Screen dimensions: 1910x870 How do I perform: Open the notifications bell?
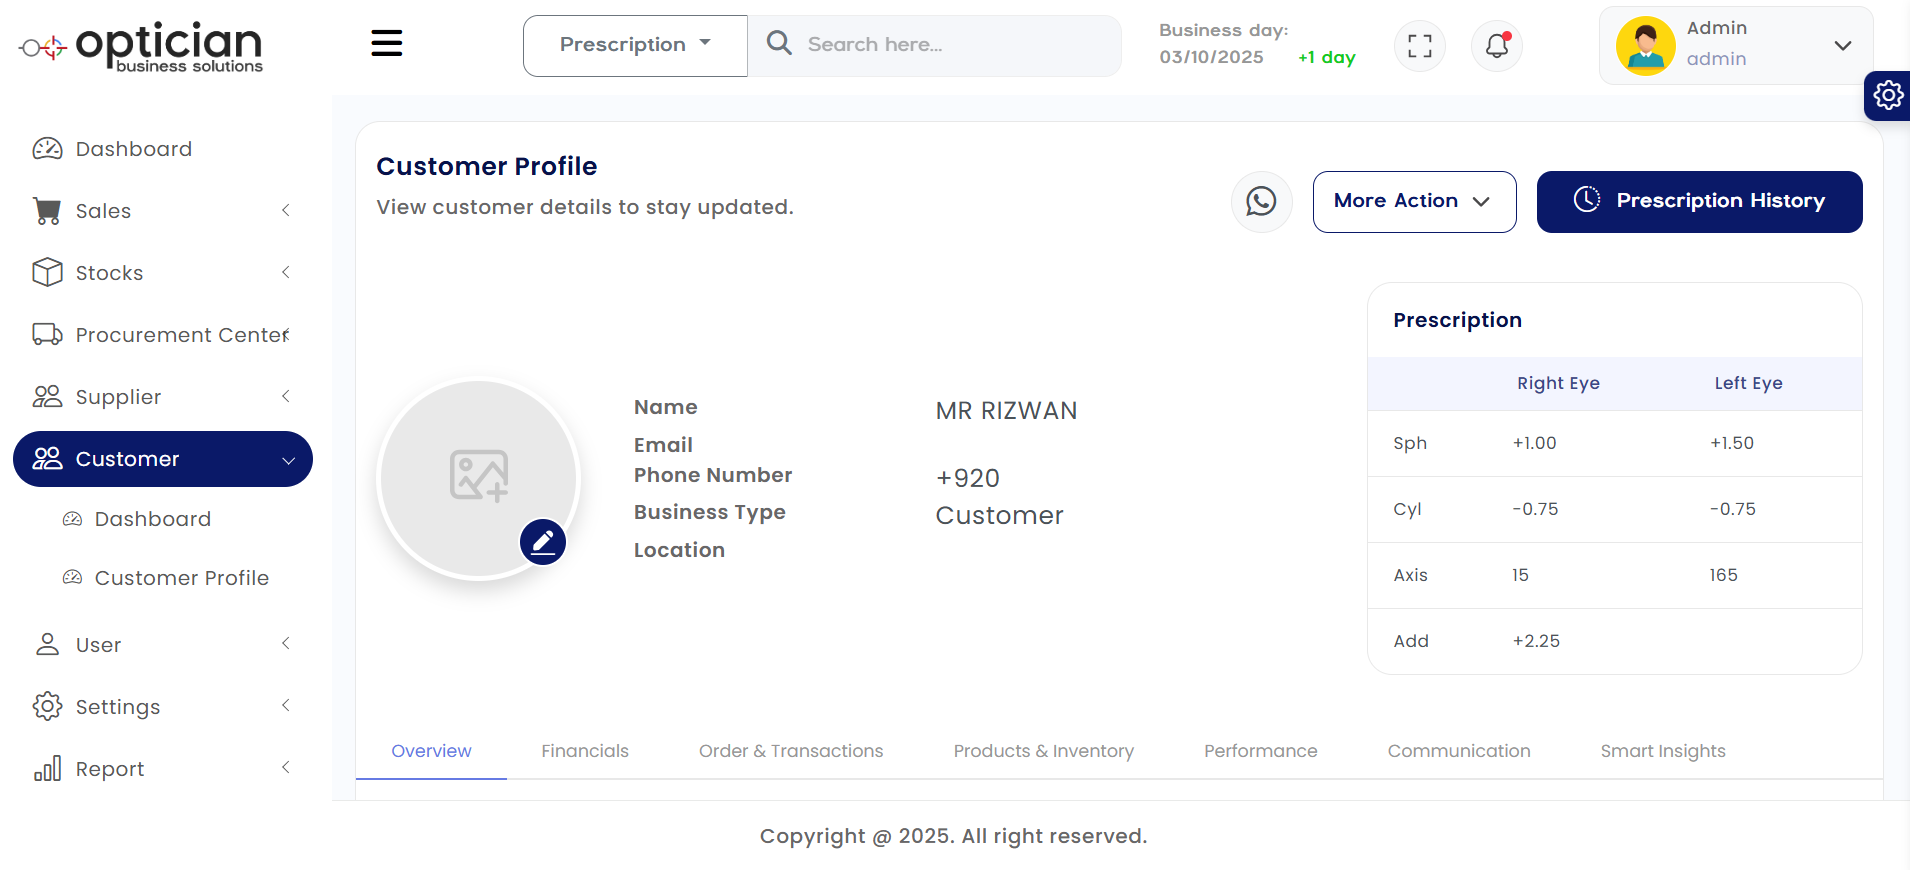coord(1496,45)
